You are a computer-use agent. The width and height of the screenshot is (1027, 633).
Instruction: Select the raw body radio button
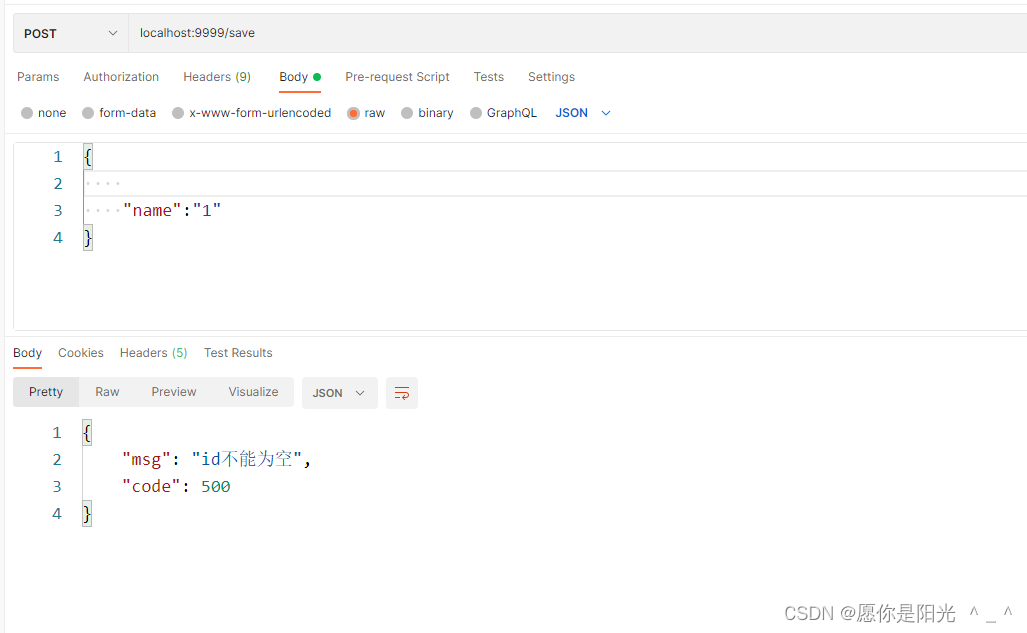(x=353, y=113)
